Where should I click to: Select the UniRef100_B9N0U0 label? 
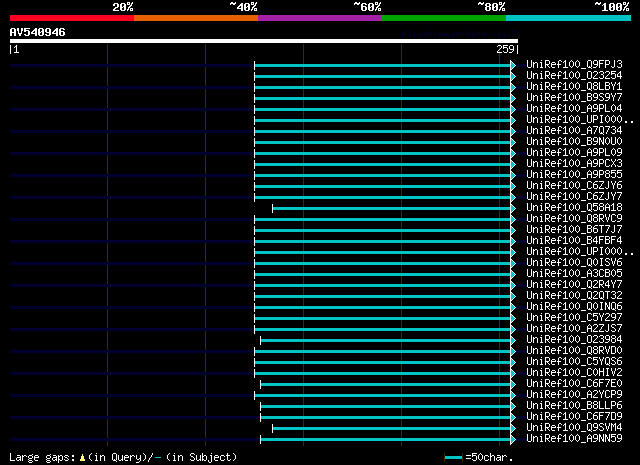pyautogui.click(x=574, y=142)
